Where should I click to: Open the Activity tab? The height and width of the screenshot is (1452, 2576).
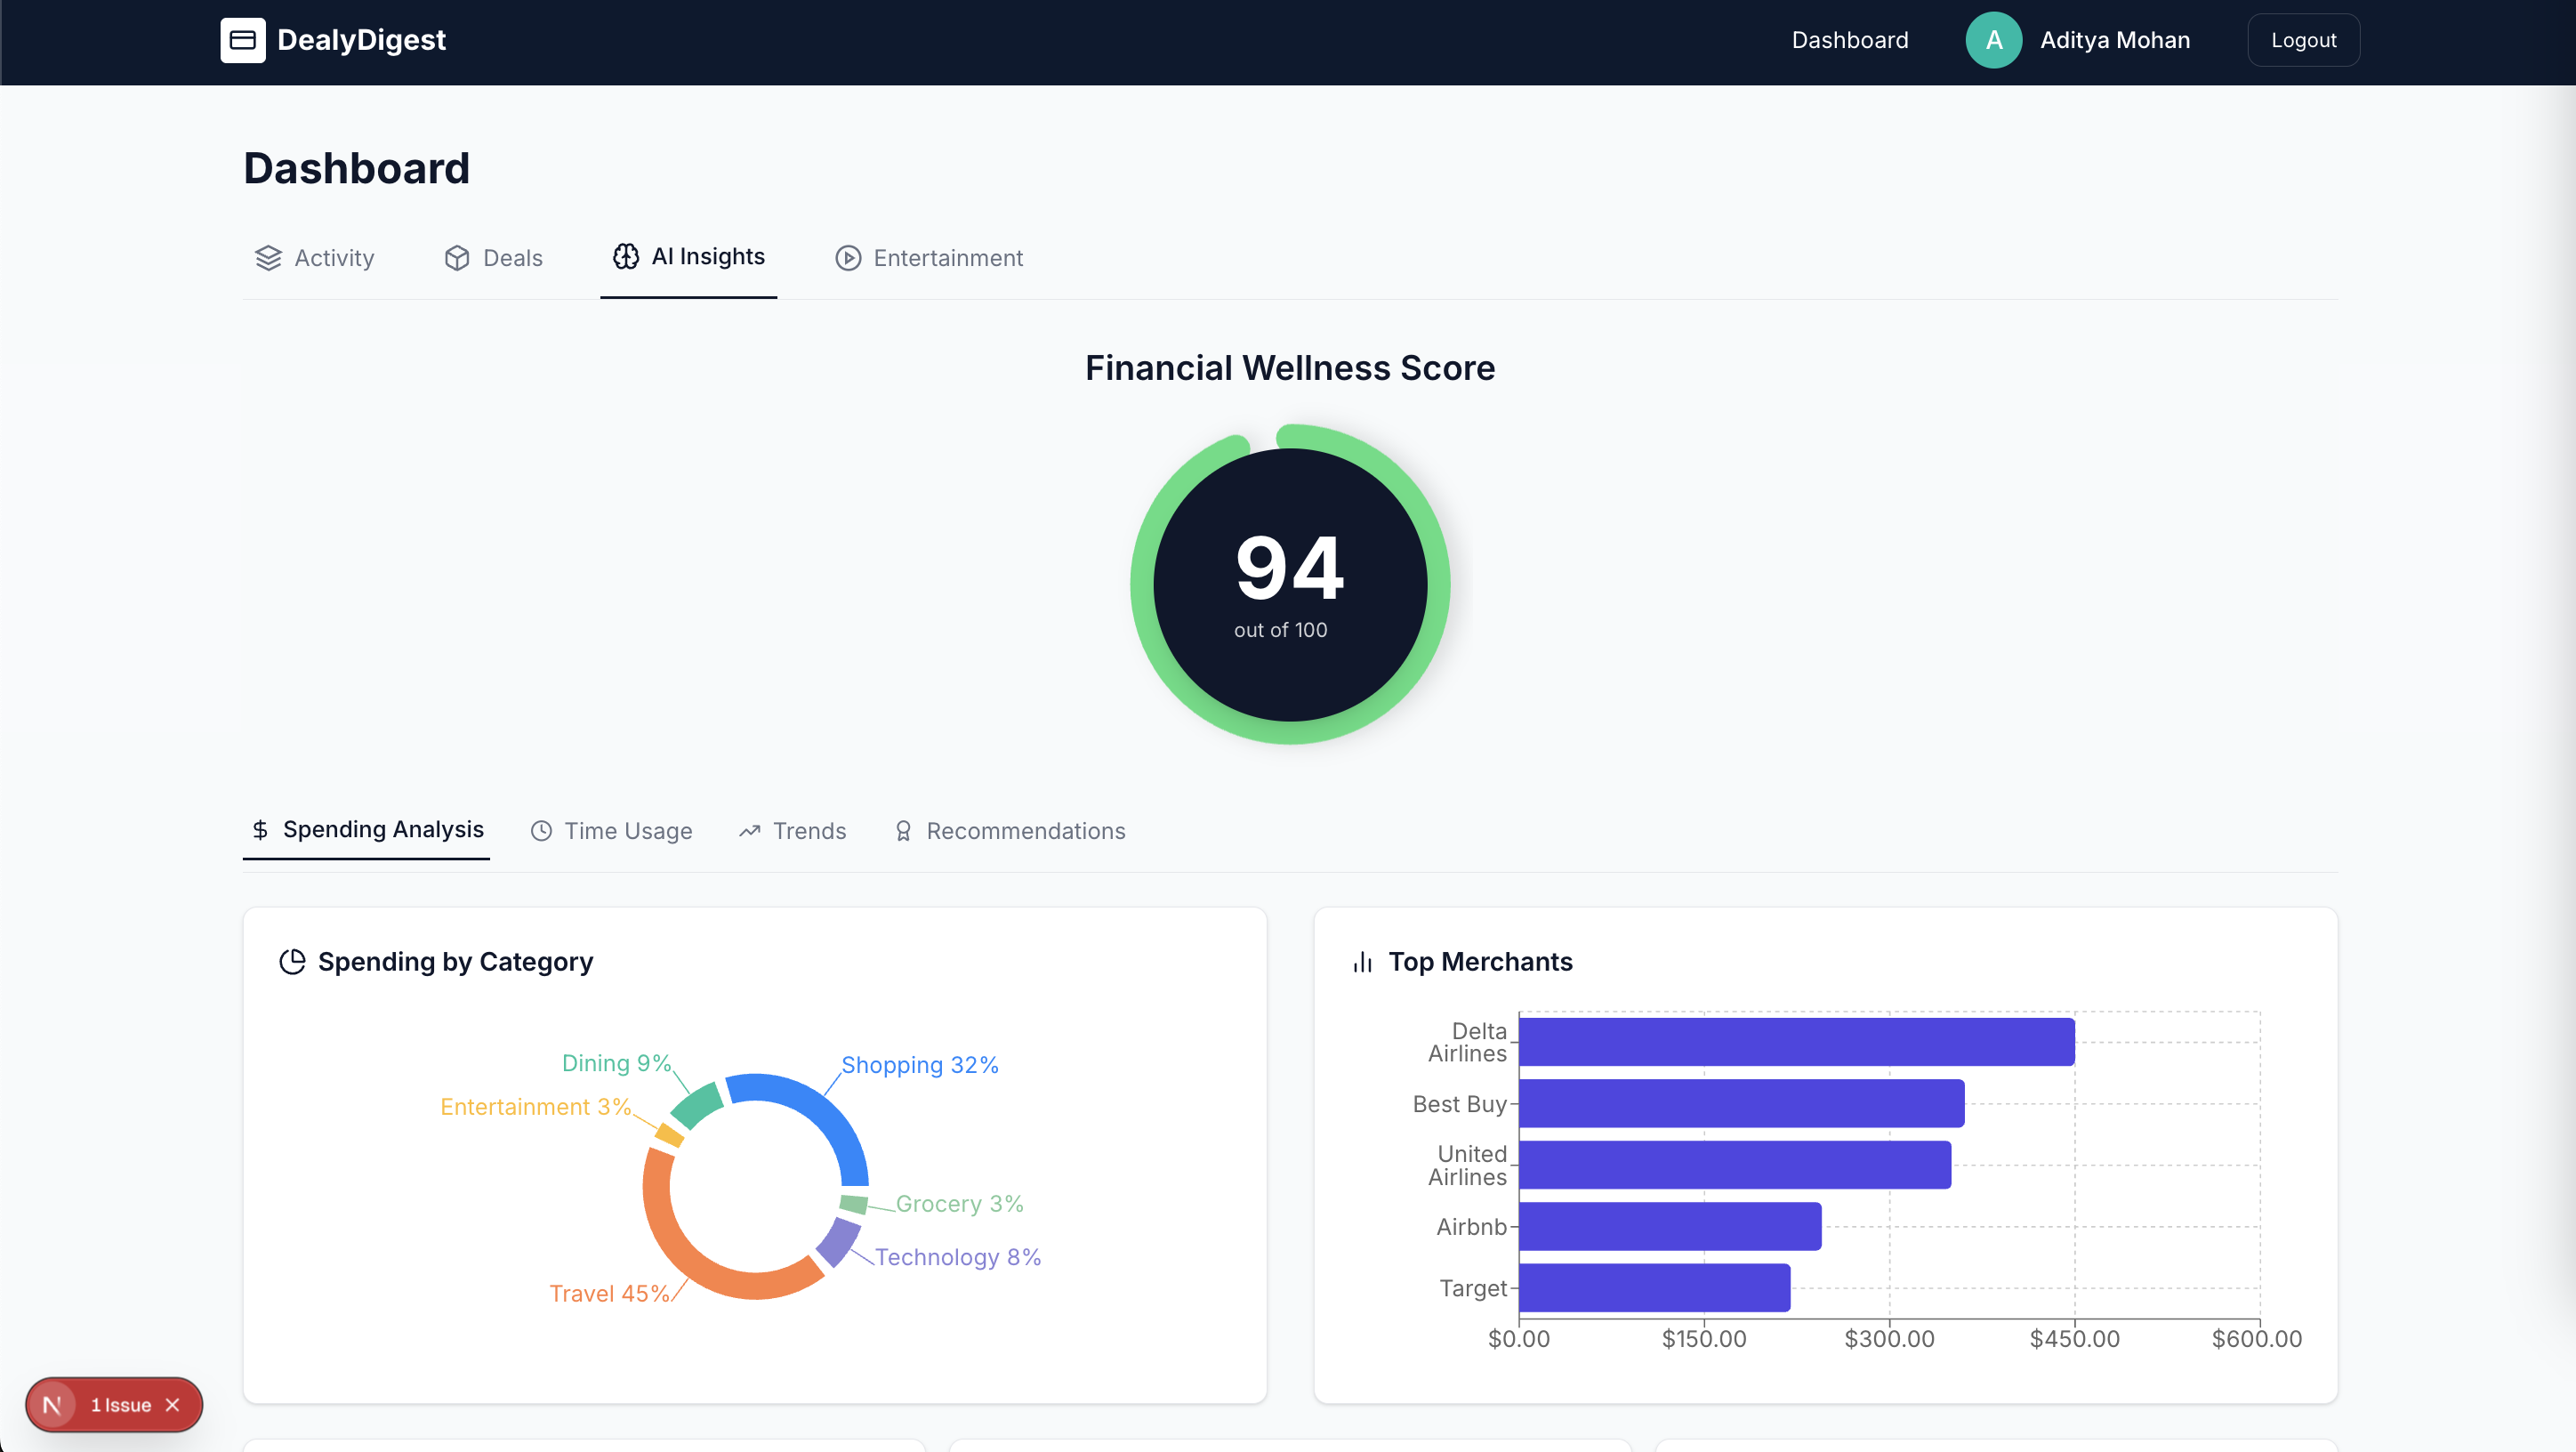pyautogui.click(x=315, y=258)
